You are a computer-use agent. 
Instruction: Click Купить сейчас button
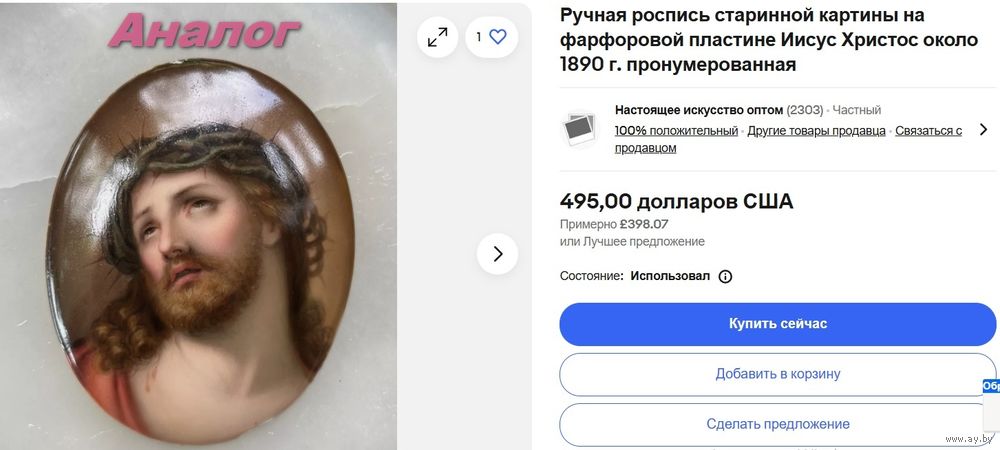coord(777,324)
